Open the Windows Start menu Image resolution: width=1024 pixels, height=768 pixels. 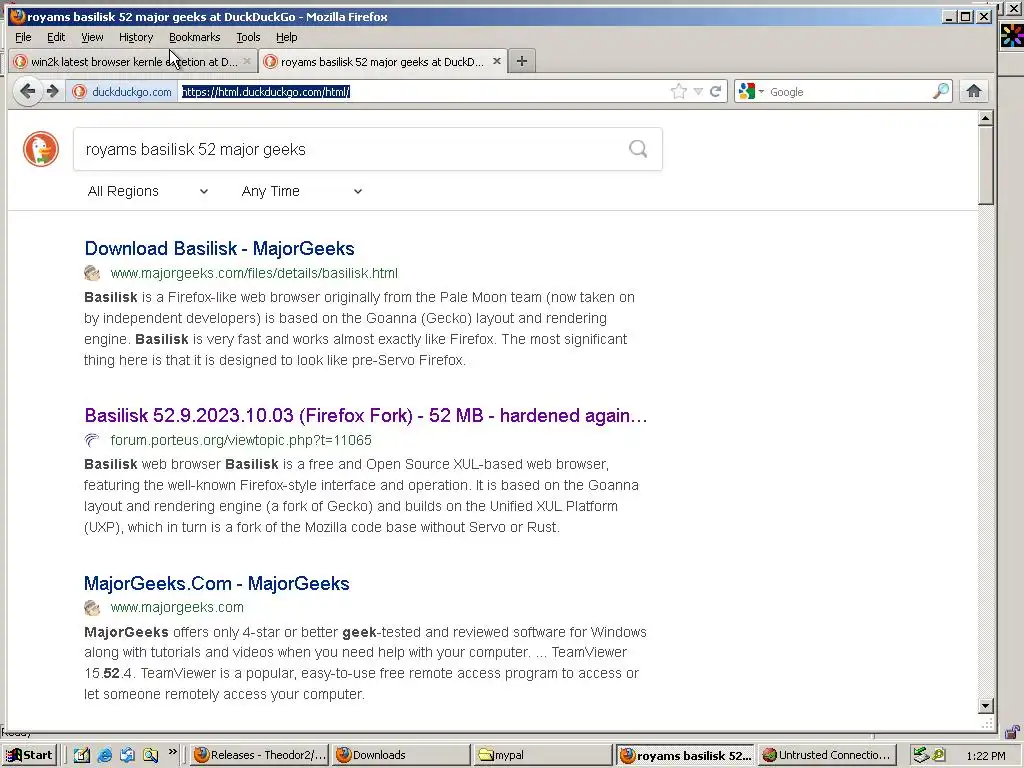click(x=29, y=755)
